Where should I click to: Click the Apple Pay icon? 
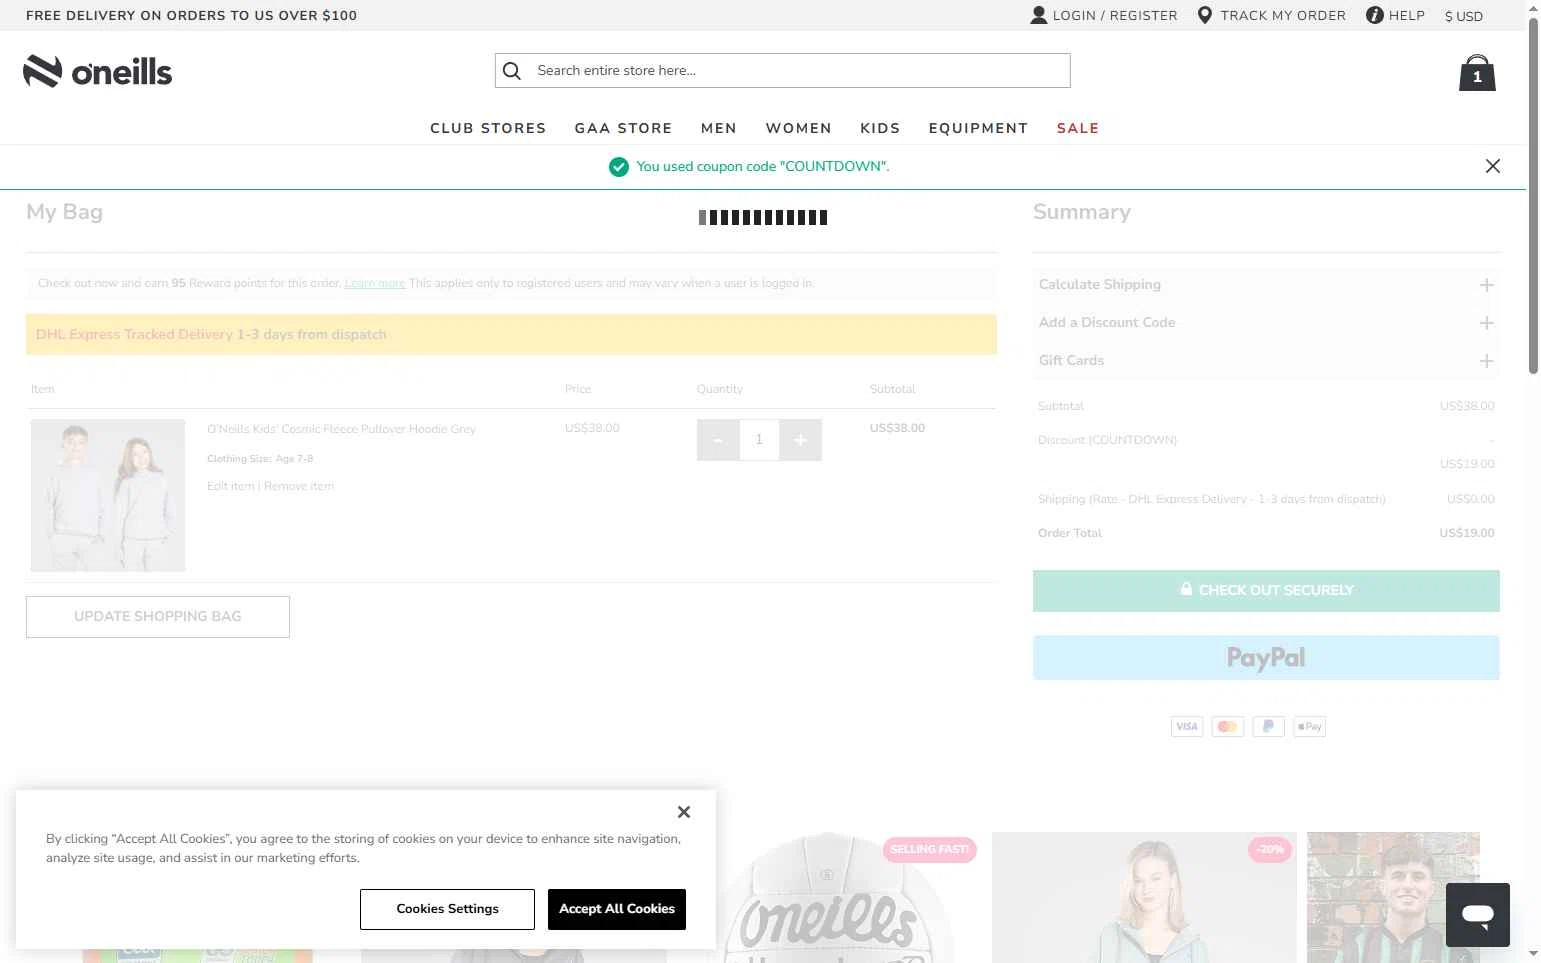1309,727
